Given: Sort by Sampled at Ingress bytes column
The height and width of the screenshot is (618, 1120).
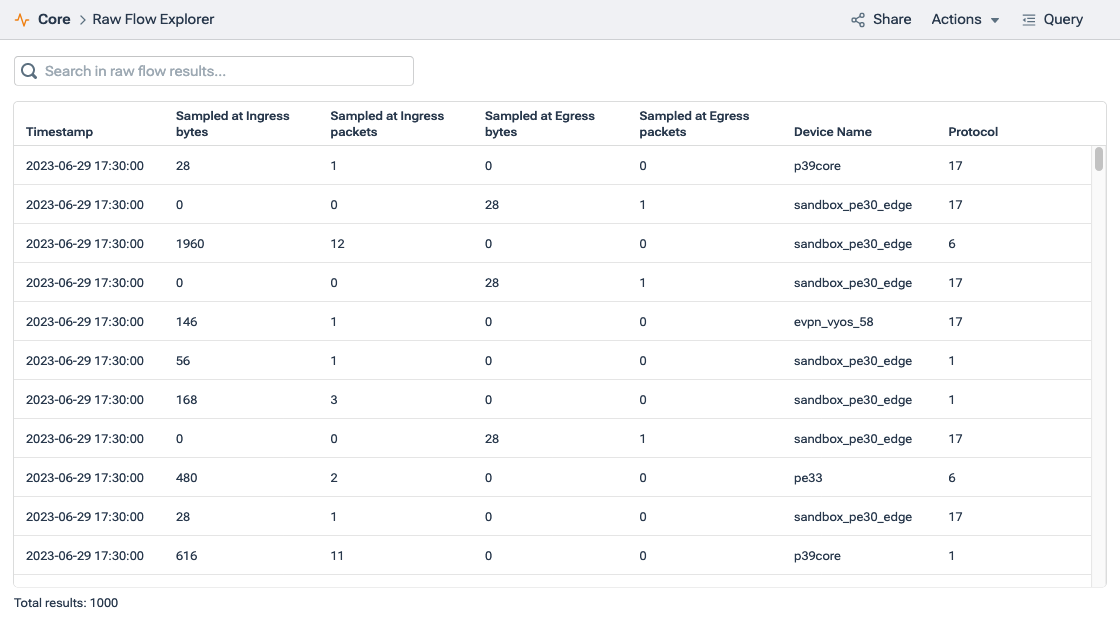Looking at the screenshot, I should point(232,123).
